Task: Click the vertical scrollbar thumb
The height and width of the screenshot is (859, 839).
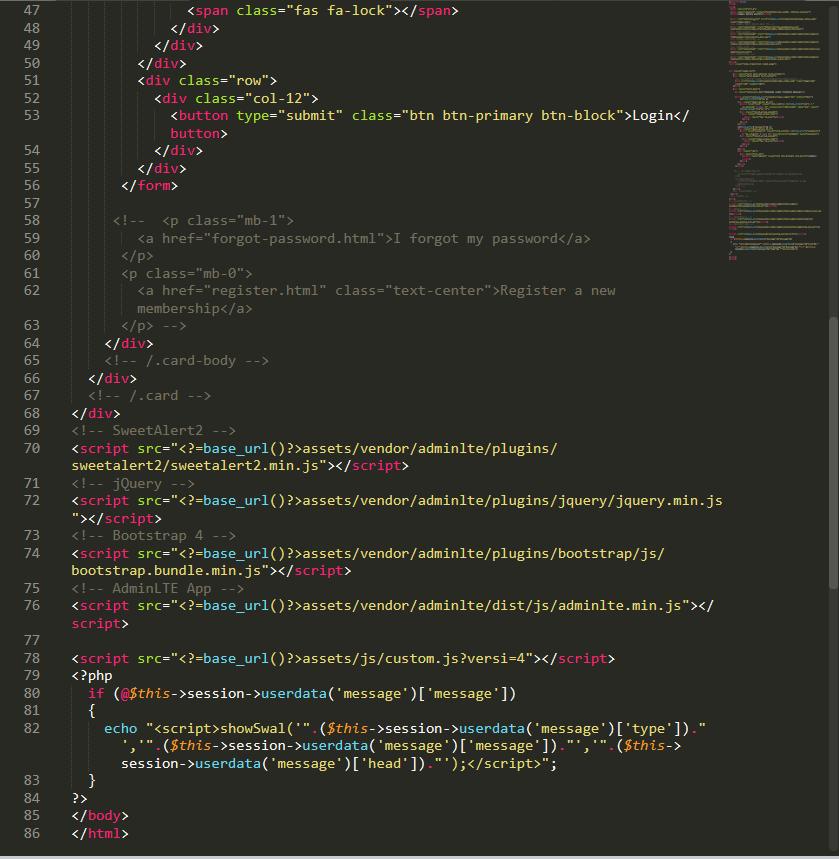Action: pyautogui.click(x=834, y=453)
